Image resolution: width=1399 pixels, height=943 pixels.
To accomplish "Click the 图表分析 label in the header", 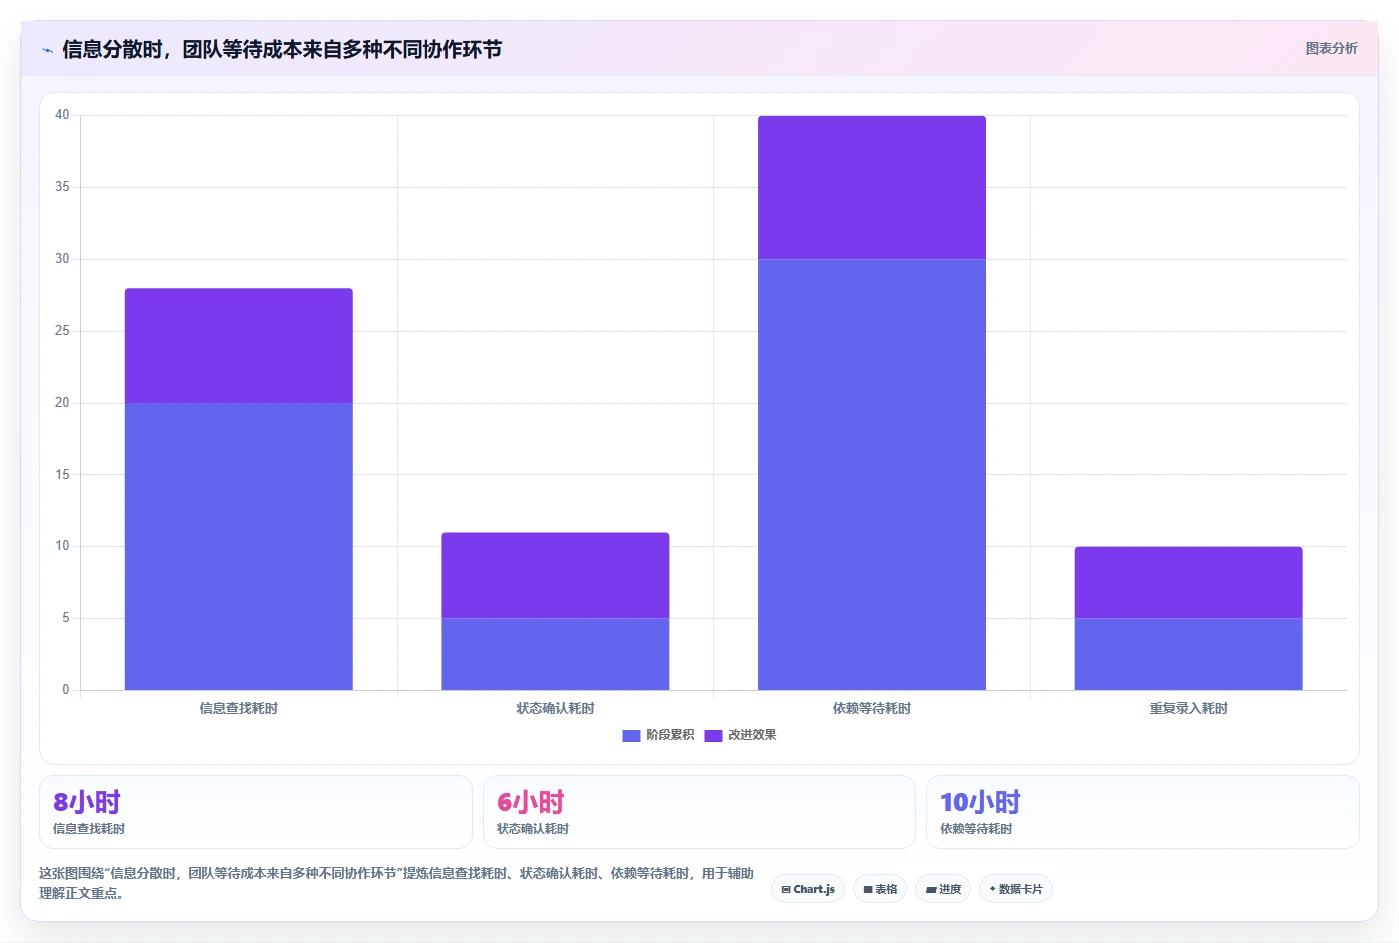I will pyautogui.click(x=1331, y=48).
